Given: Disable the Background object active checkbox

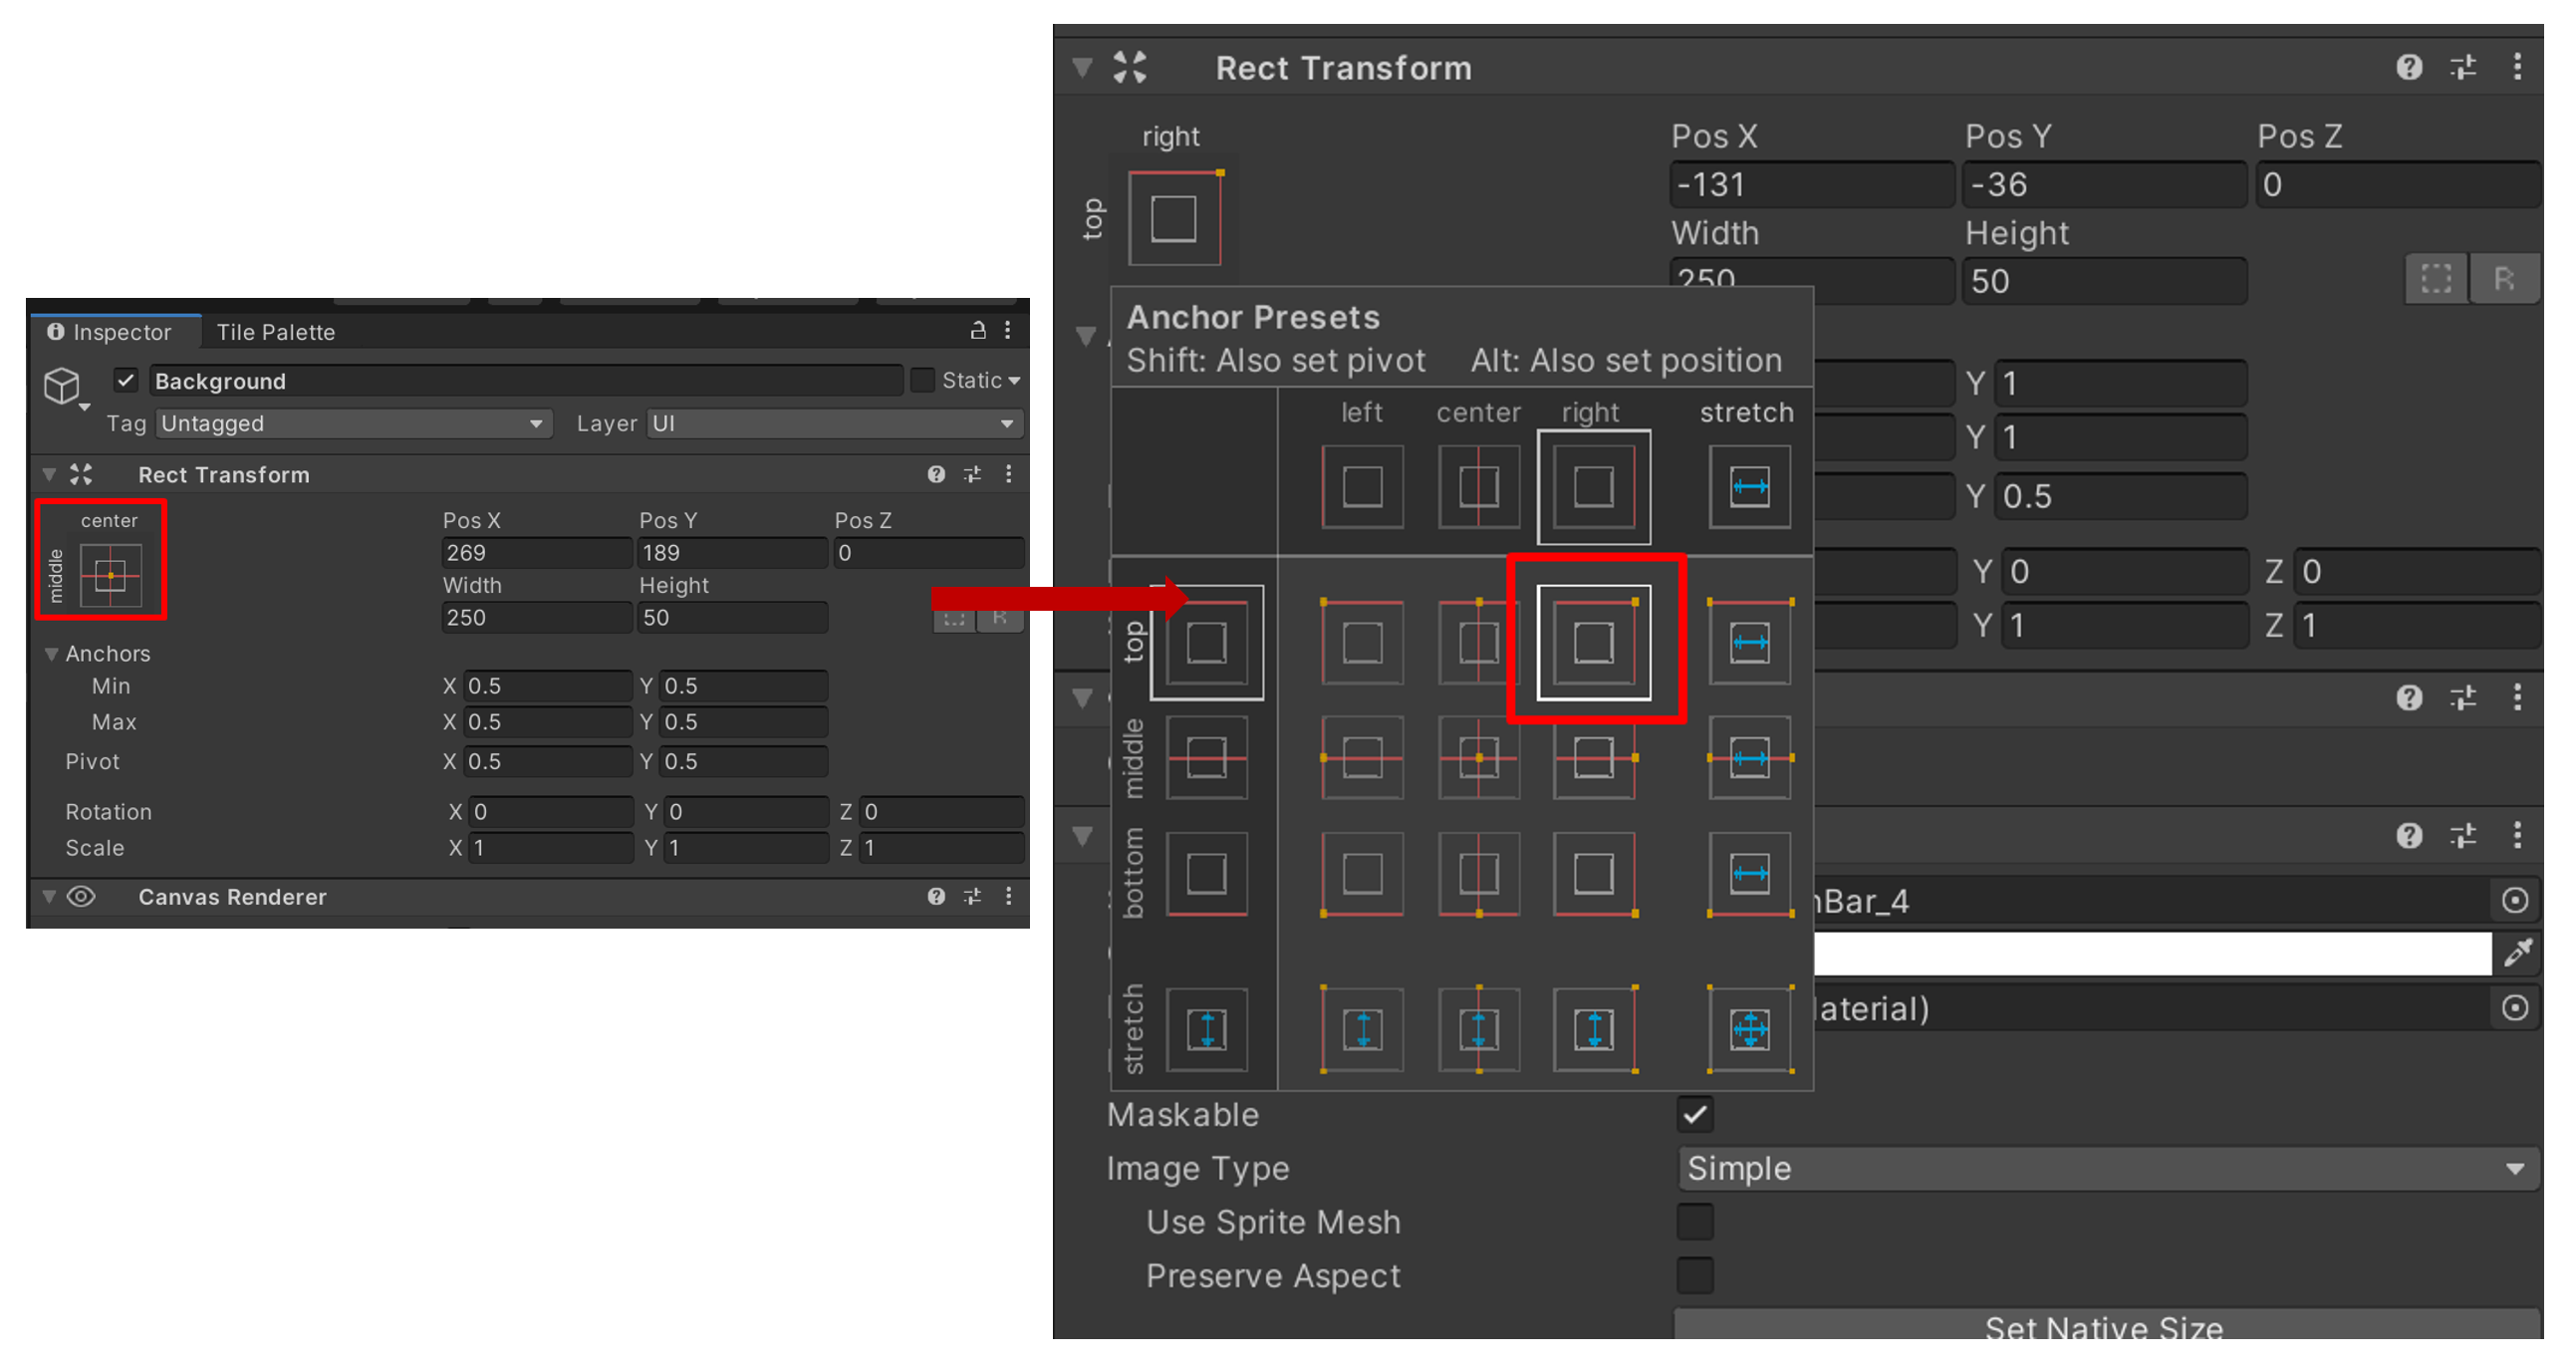Looking at the screenshot, I should click(x=126, y=380).
